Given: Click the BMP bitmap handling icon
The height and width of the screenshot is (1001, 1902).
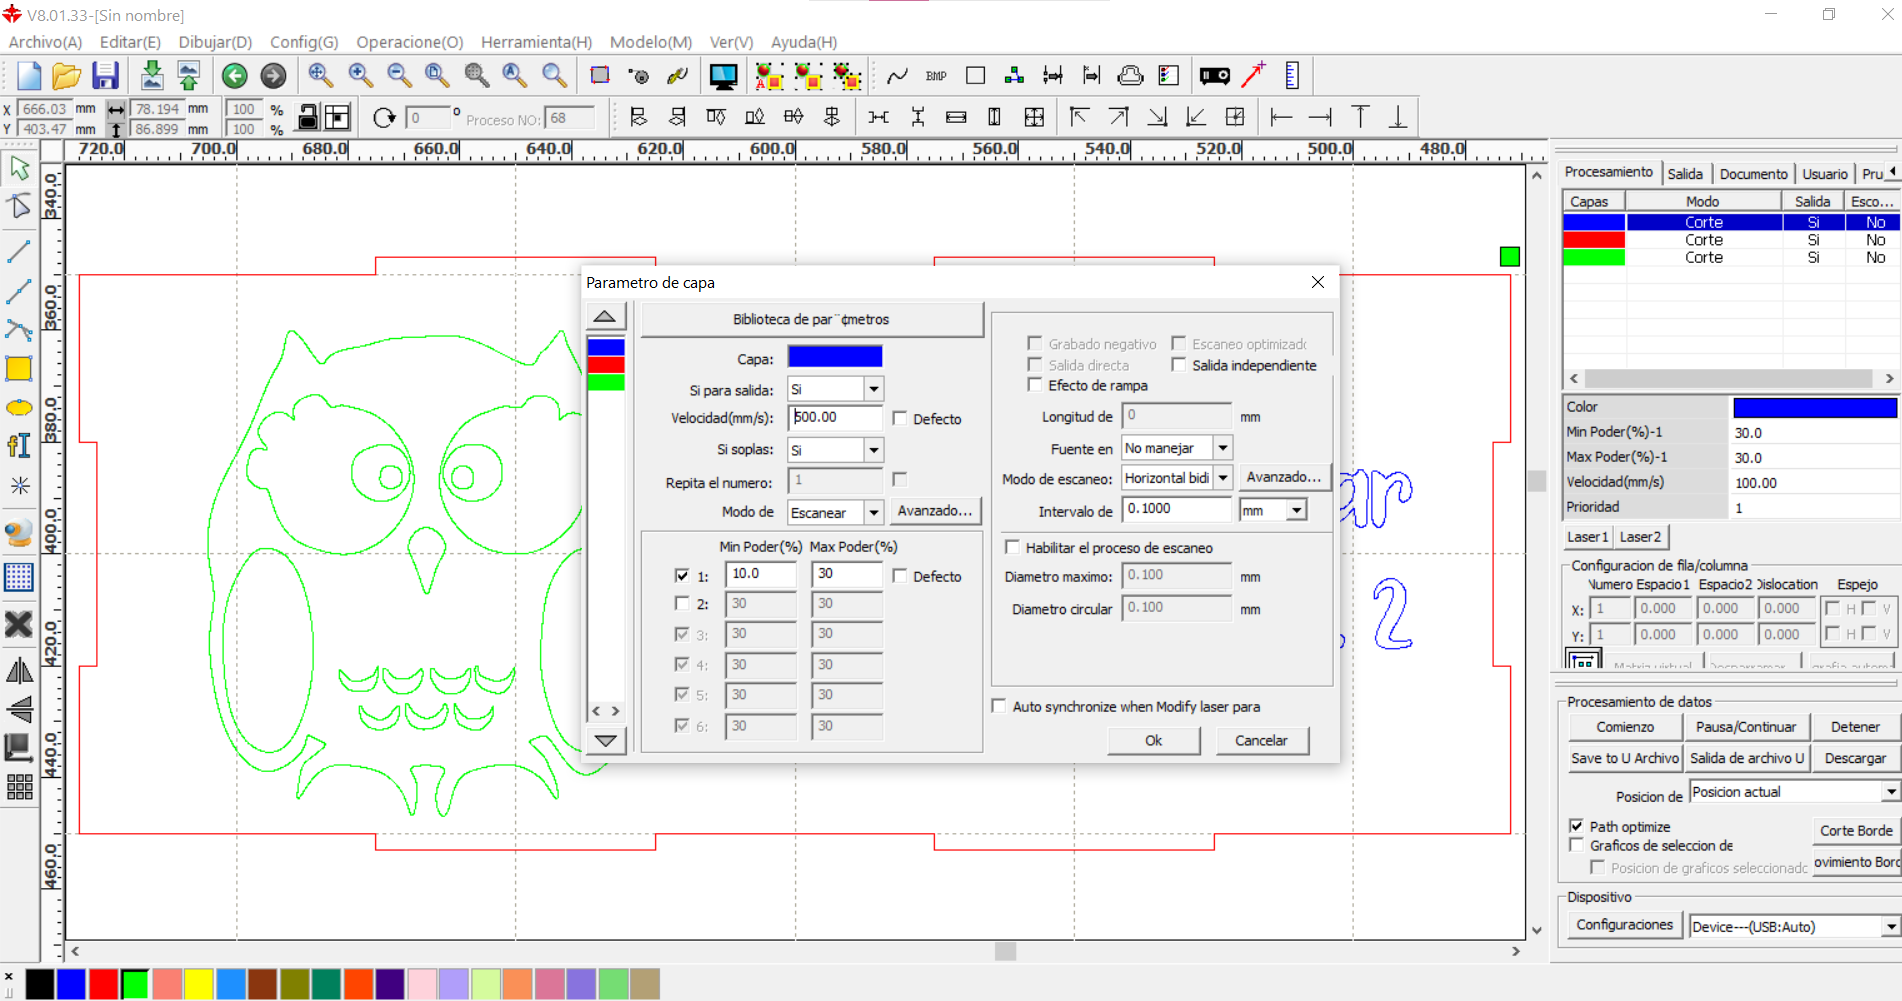Looking at the screenshot, I should pyautogui.click(x=936, y=76).
